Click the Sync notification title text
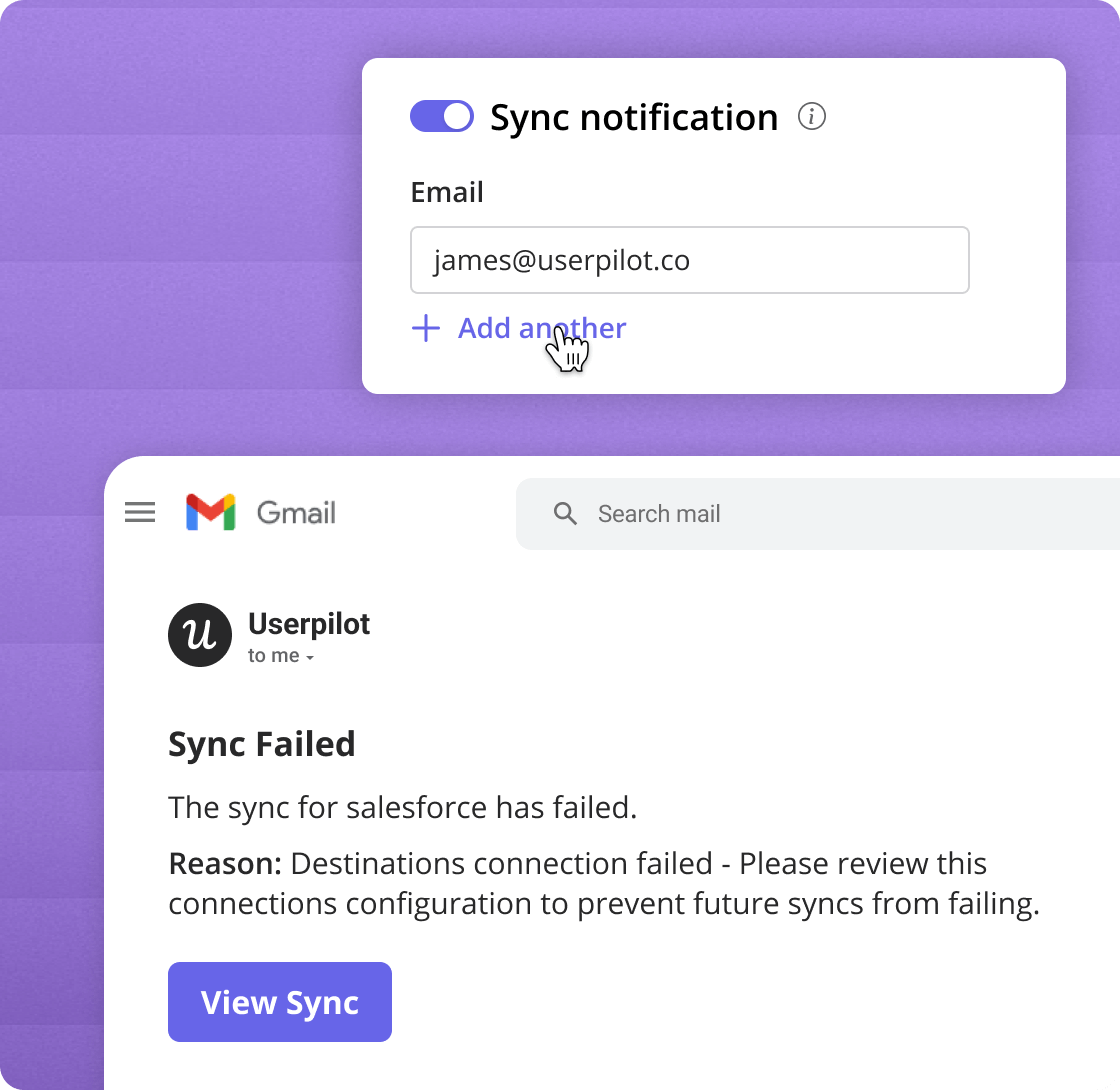This screenshot has height=1090, width=1120. [634, 117]
